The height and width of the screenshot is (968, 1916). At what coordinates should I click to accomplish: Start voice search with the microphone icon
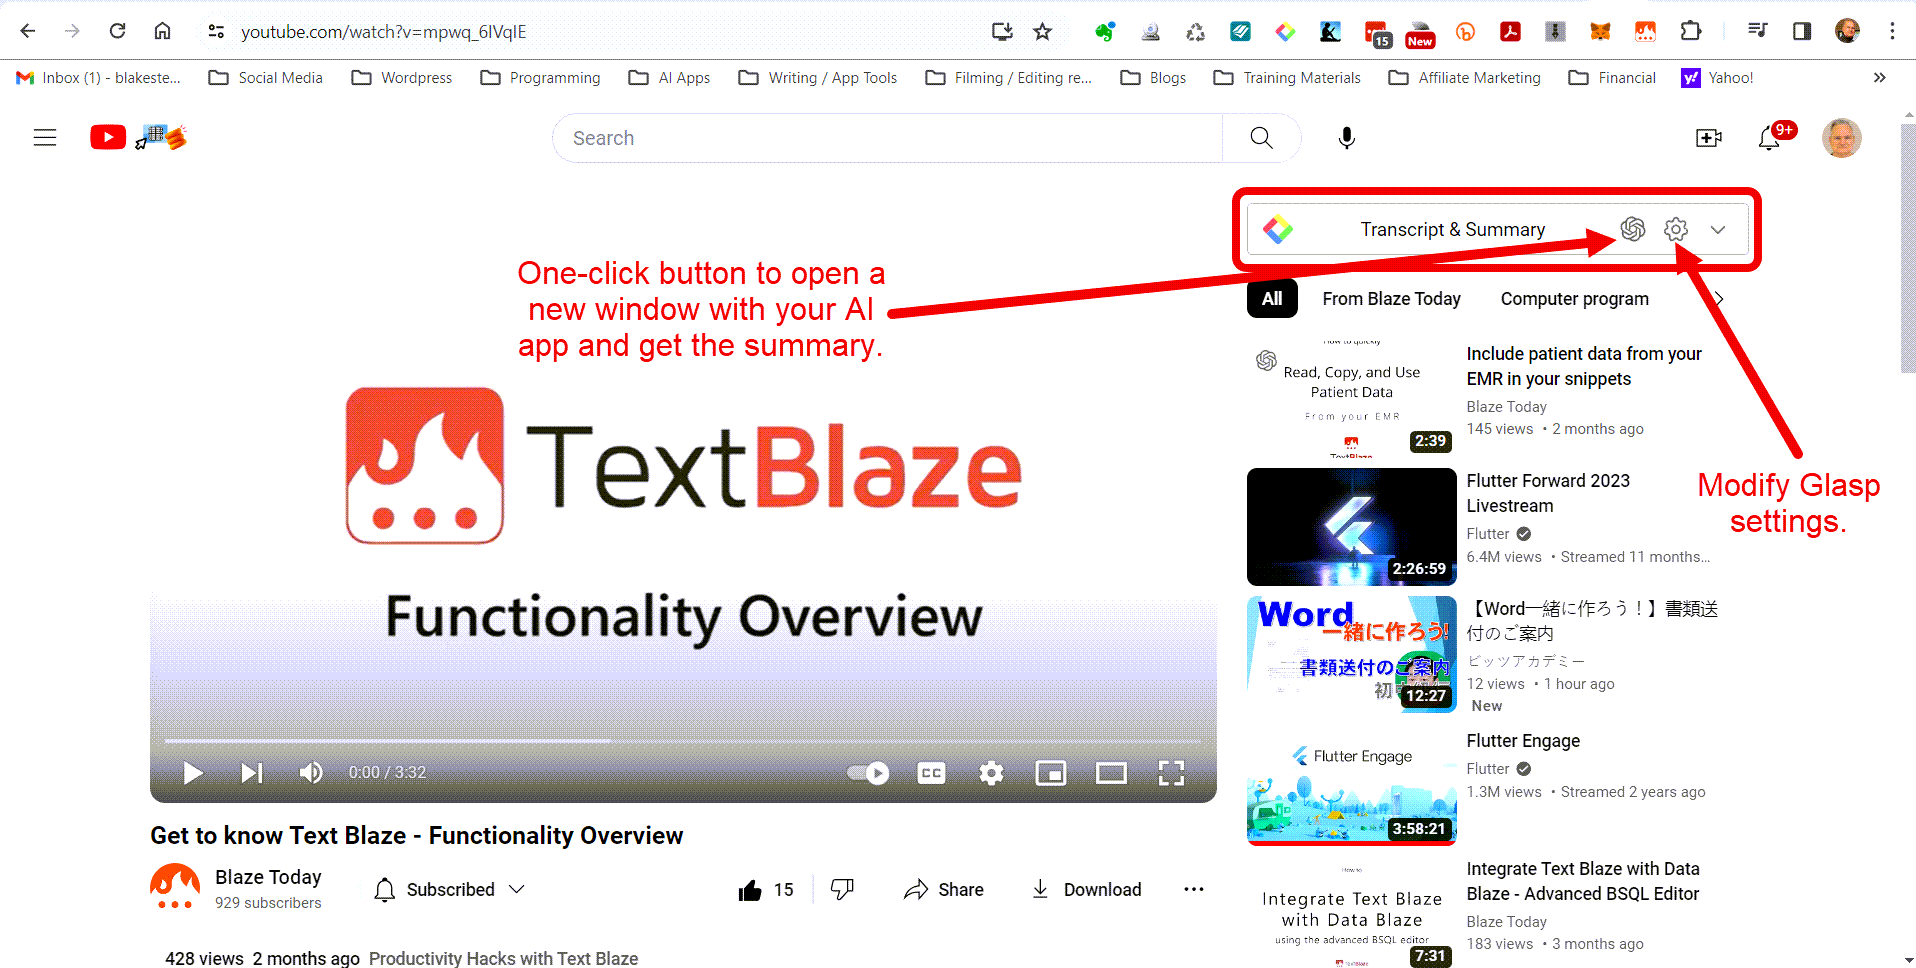[1346, 138]
